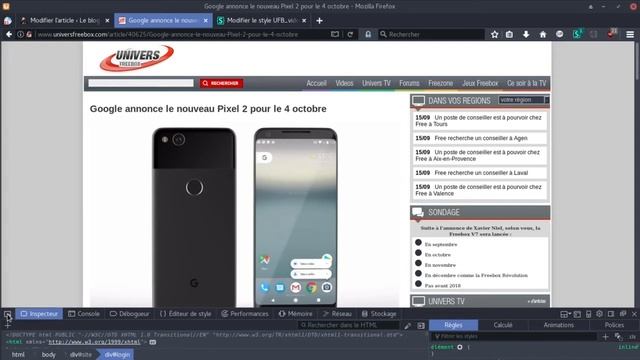
Task: Click the Sondage speech bubbles icon
Action: pyautogui.click(x=418, y=212)
